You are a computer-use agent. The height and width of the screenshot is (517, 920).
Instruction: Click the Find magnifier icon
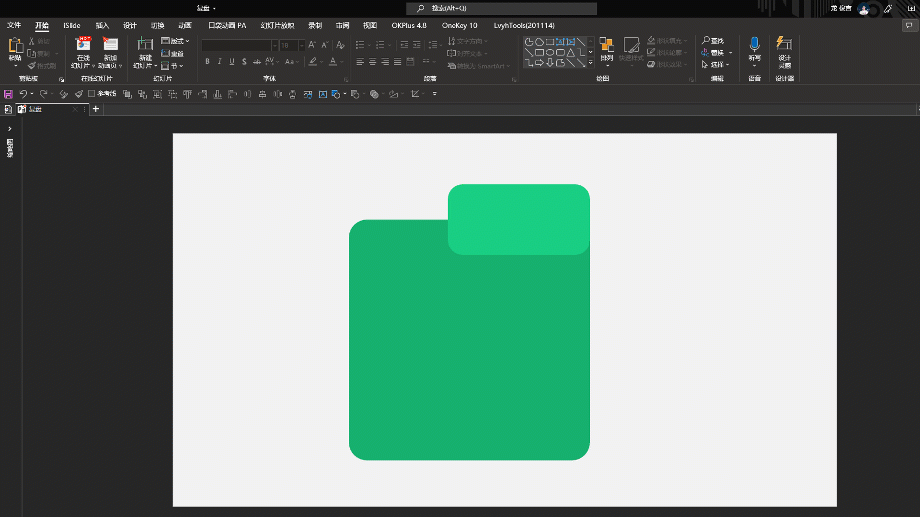tap(706, 40)
